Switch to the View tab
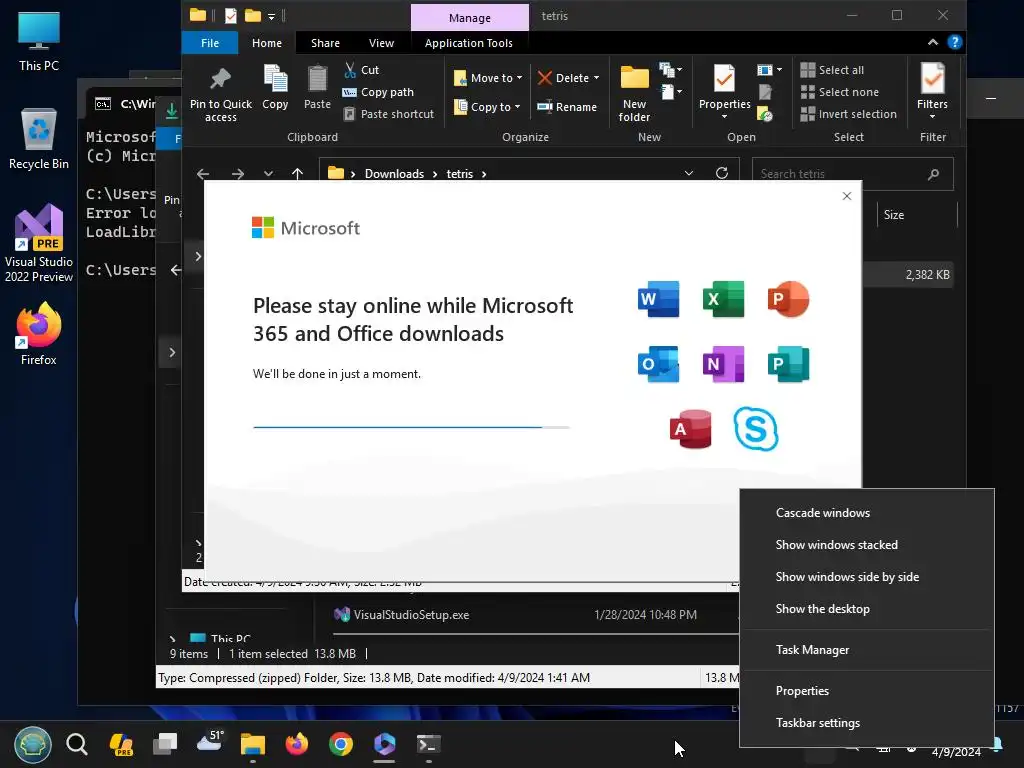 (x=381, y=43)
